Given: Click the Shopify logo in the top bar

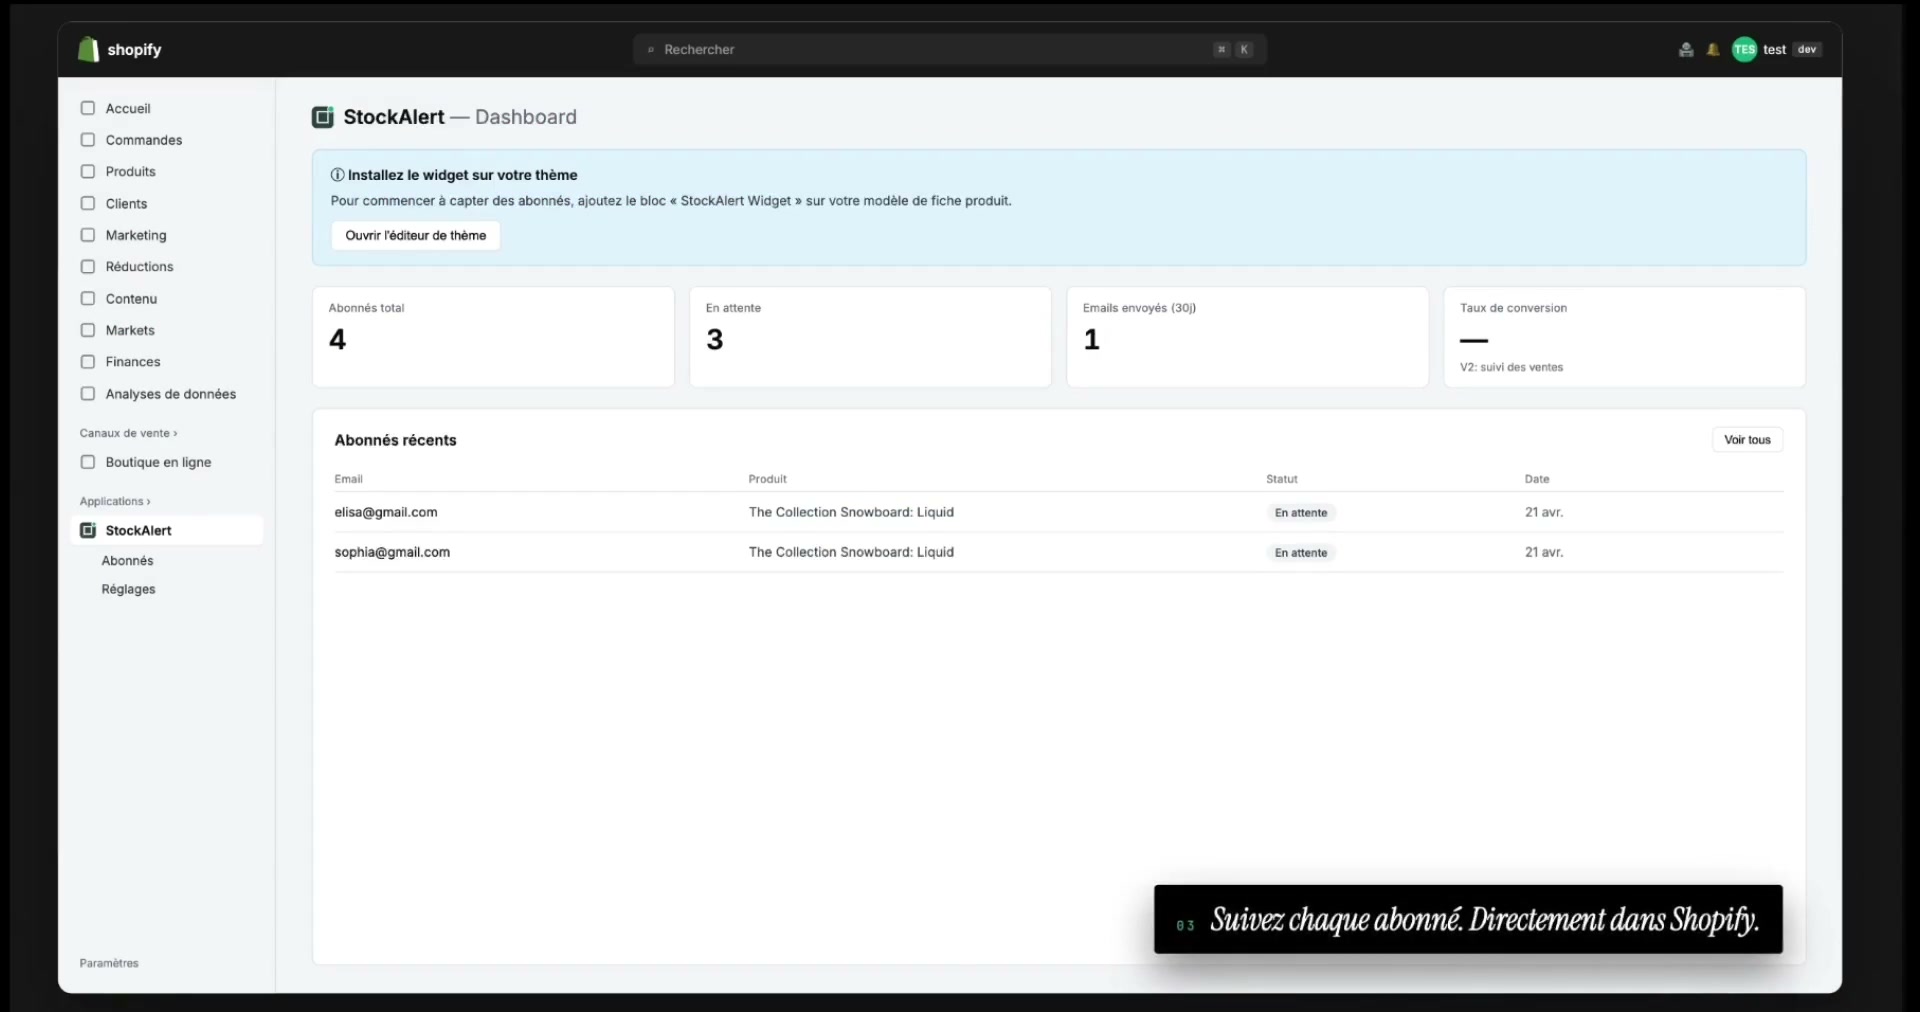Looking at the screenshot, I should click(119, 49).
